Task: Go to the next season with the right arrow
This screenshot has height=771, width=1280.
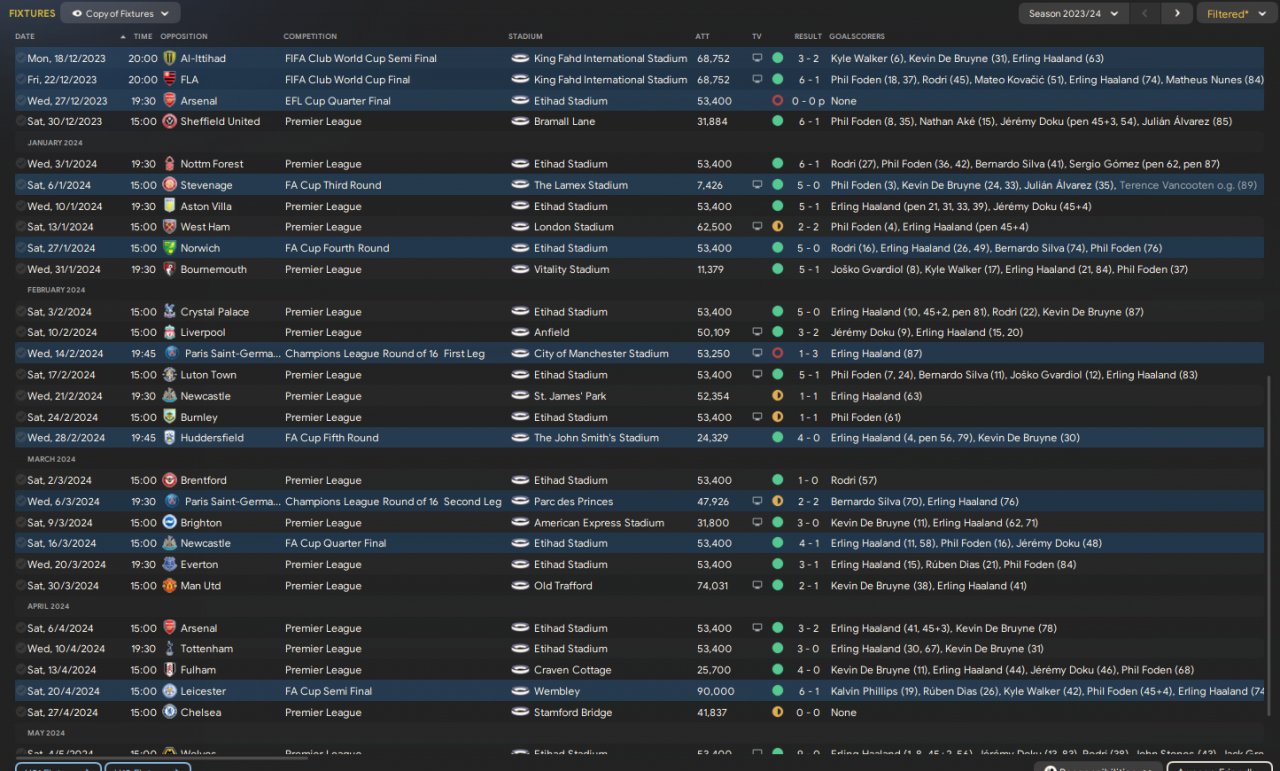Action: coord(1177,13)
